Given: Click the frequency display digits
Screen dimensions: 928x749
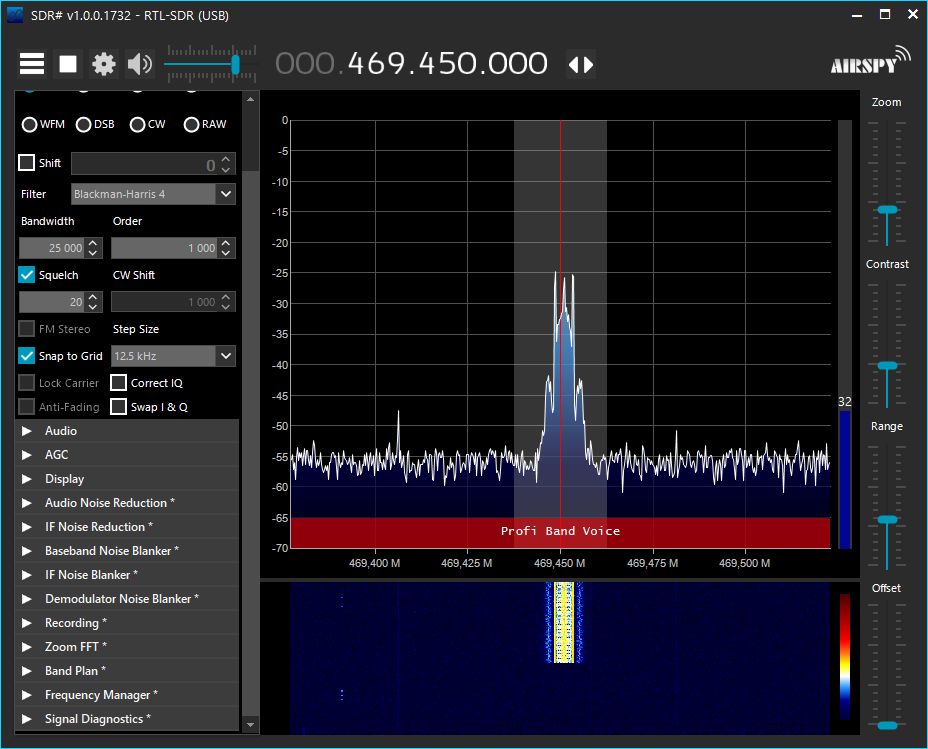Looking at the screenshot, I should [412, 63].
